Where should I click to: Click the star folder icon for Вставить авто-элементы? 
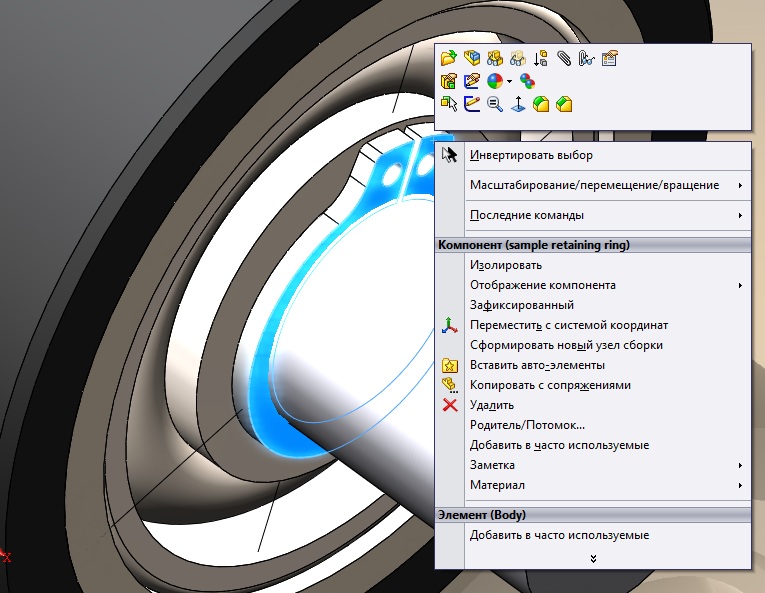449,365
